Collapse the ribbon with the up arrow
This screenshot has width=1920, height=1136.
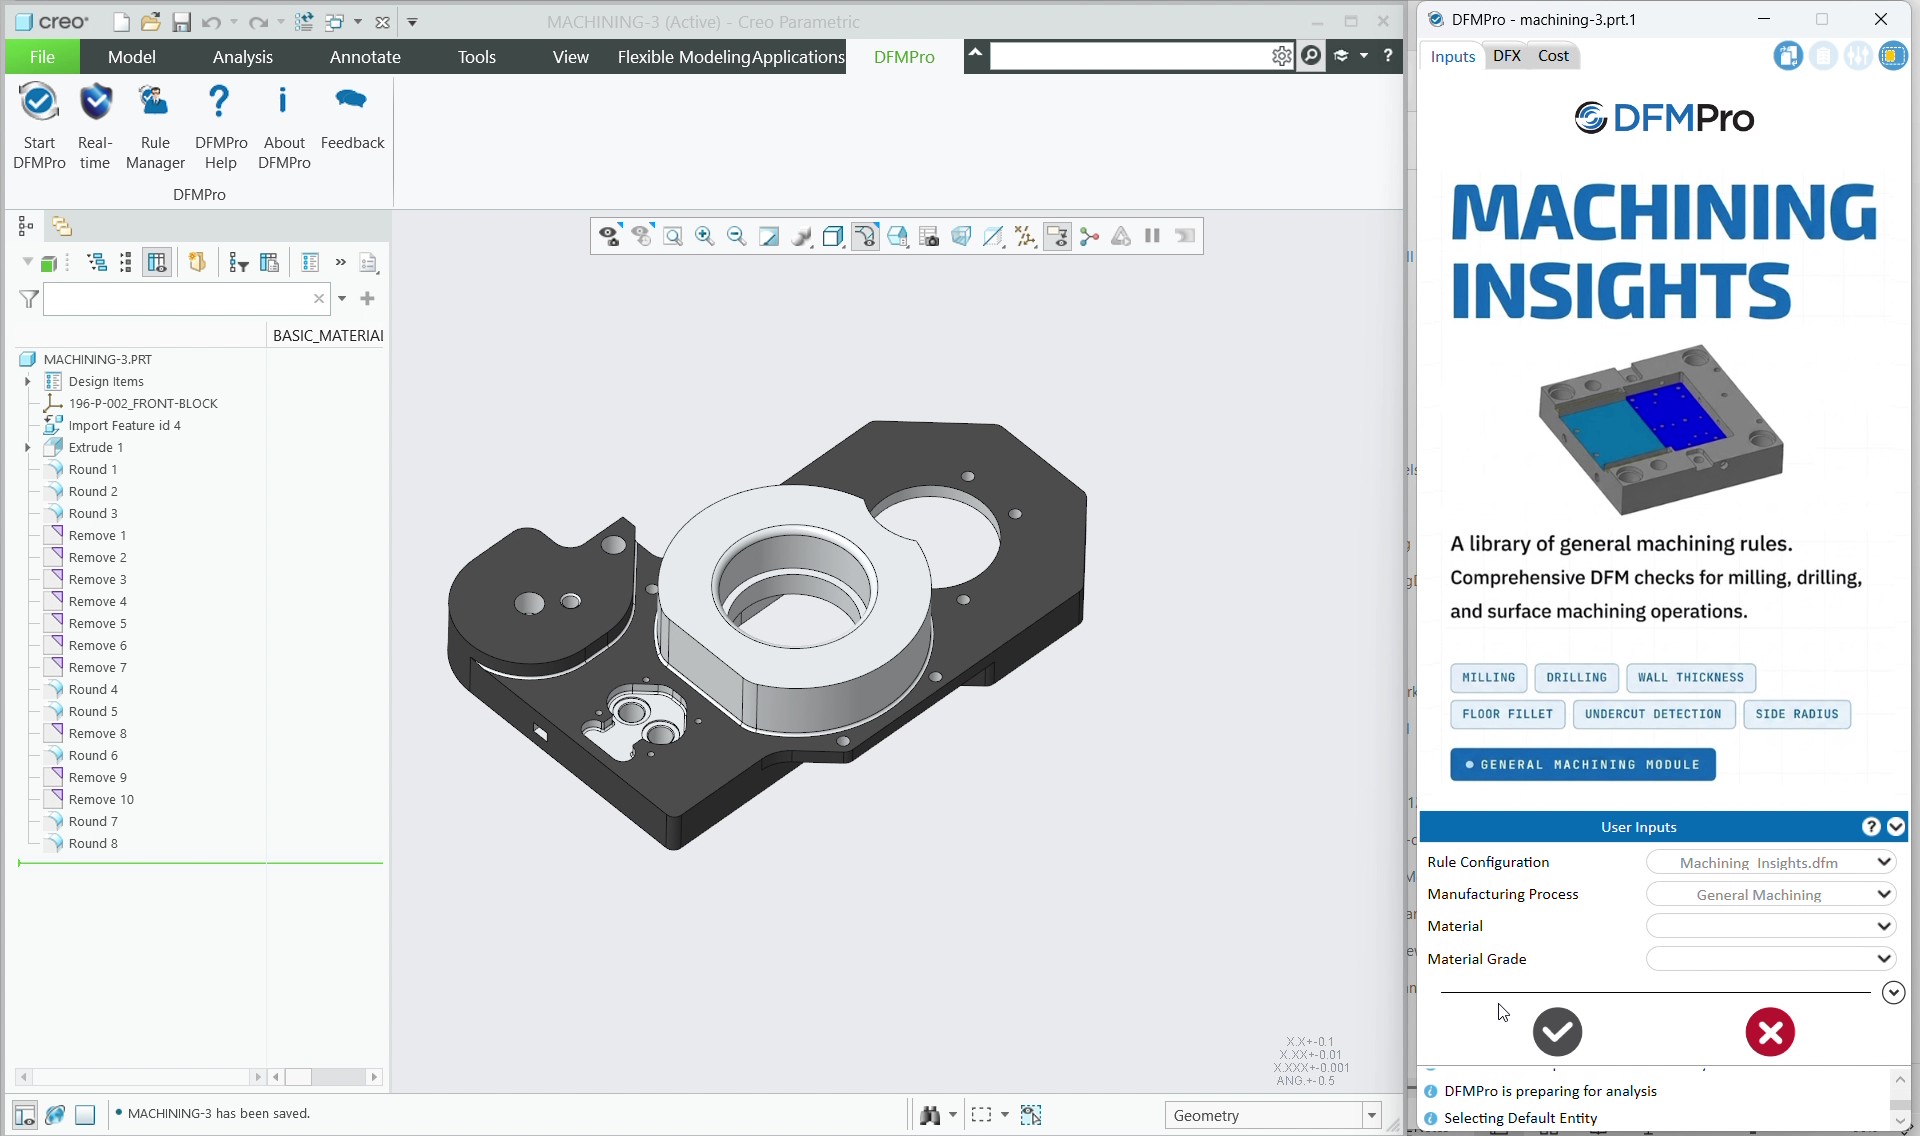pyautogui.click(x=975, y=51)
